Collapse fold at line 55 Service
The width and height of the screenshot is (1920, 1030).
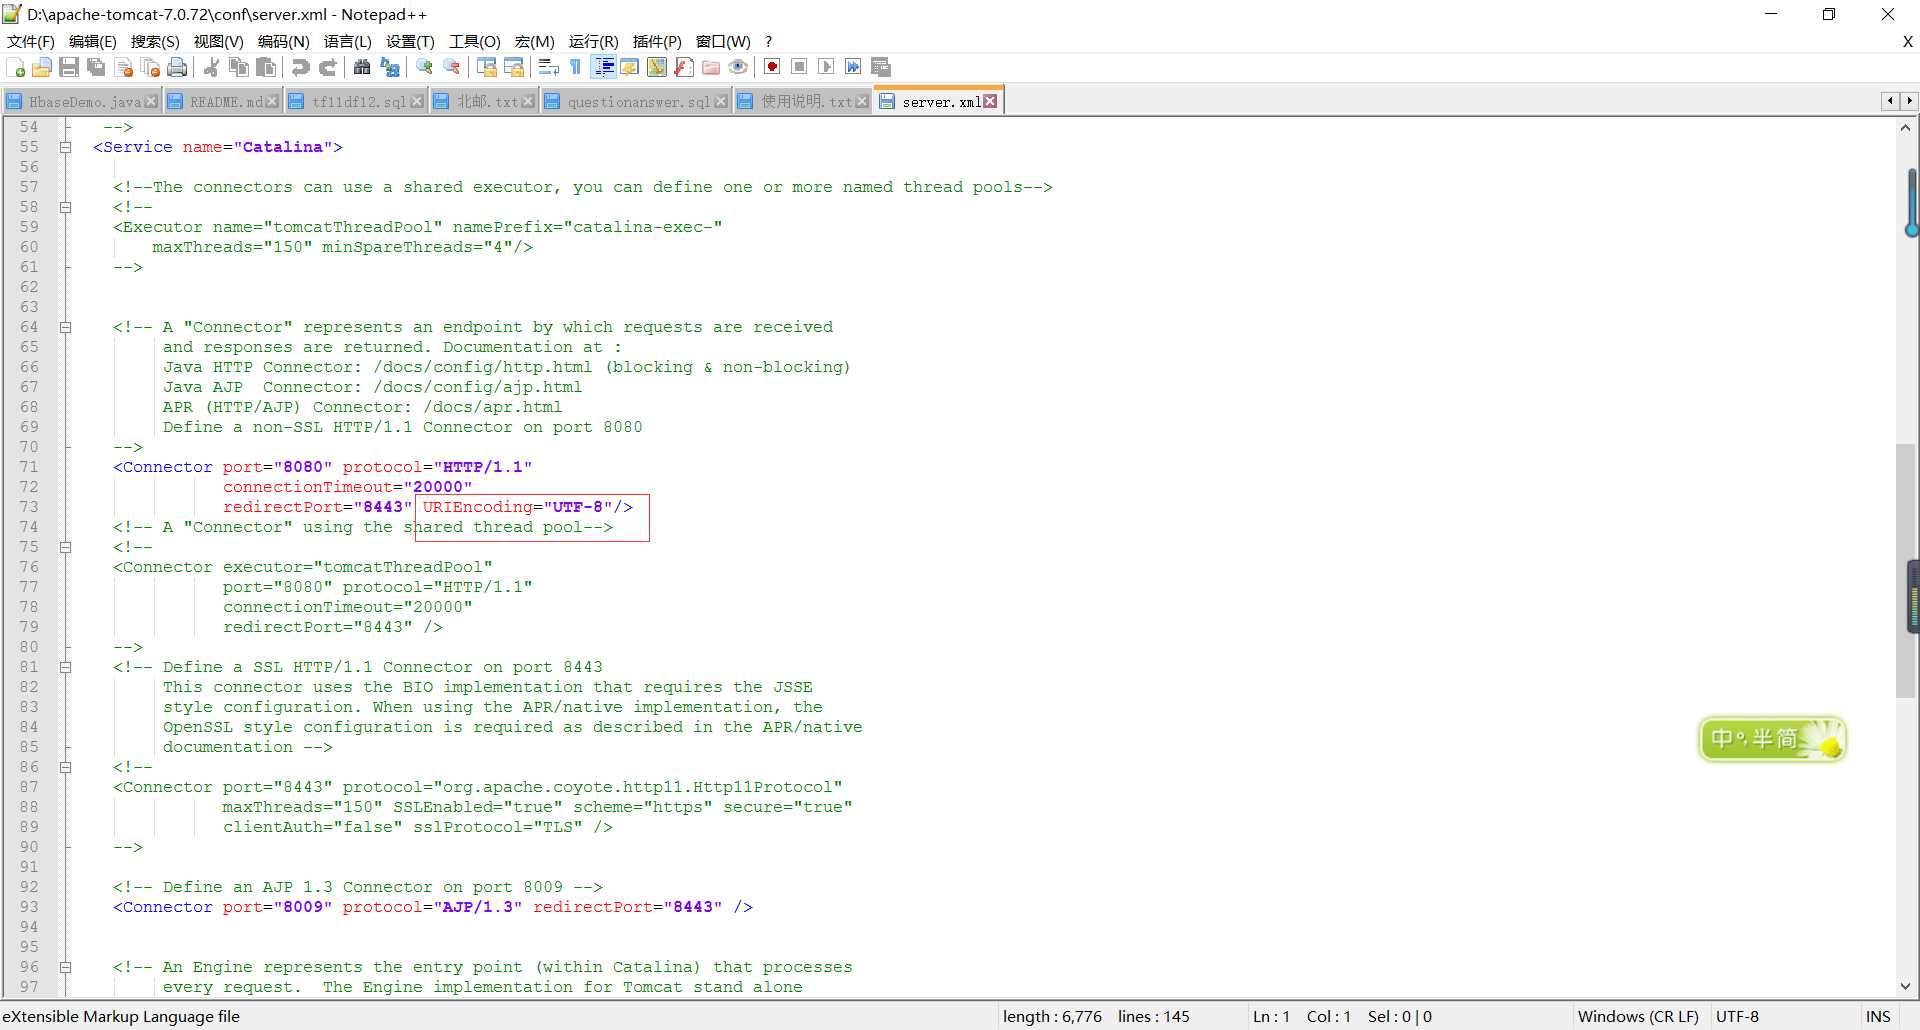65,147
